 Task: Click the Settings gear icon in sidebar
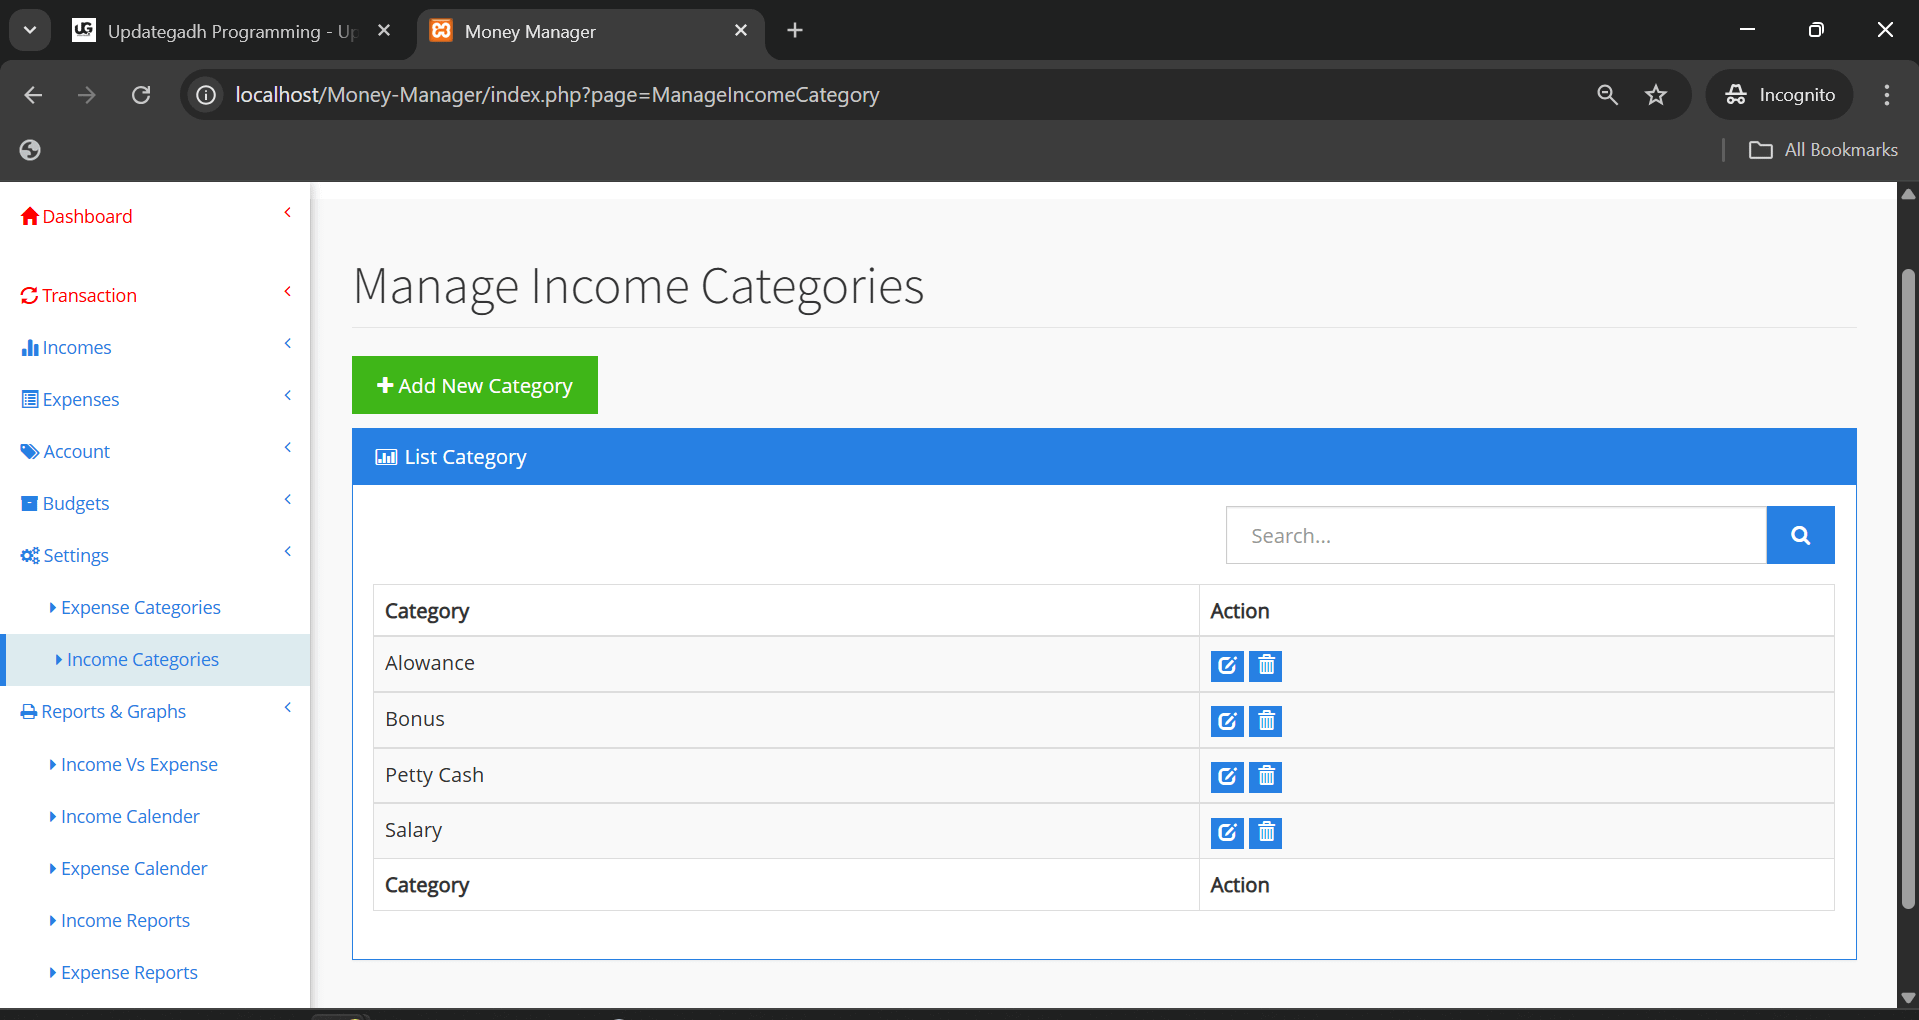(x=29, y=555)
